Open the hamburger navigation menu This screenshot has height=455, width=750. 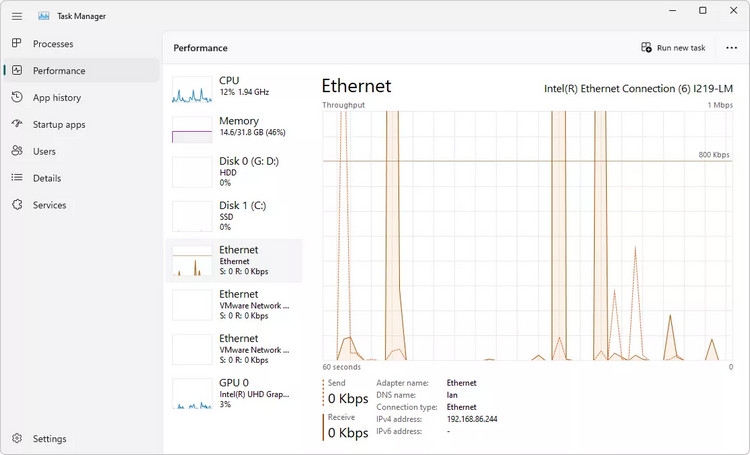17,16
